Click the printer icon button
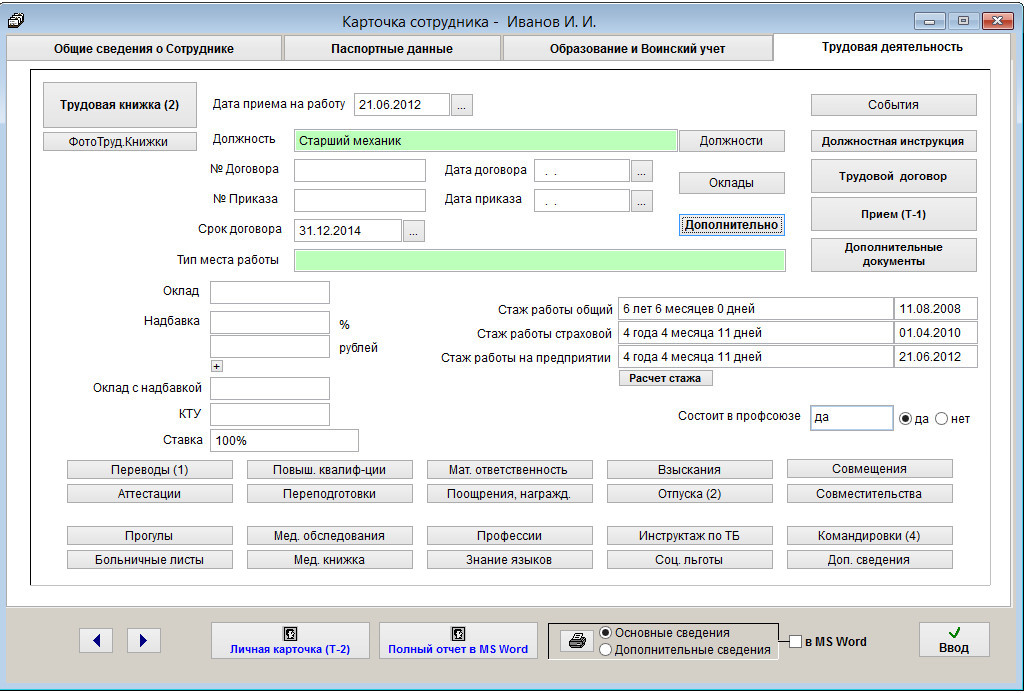1024x693 pixels. pos(577,641)
